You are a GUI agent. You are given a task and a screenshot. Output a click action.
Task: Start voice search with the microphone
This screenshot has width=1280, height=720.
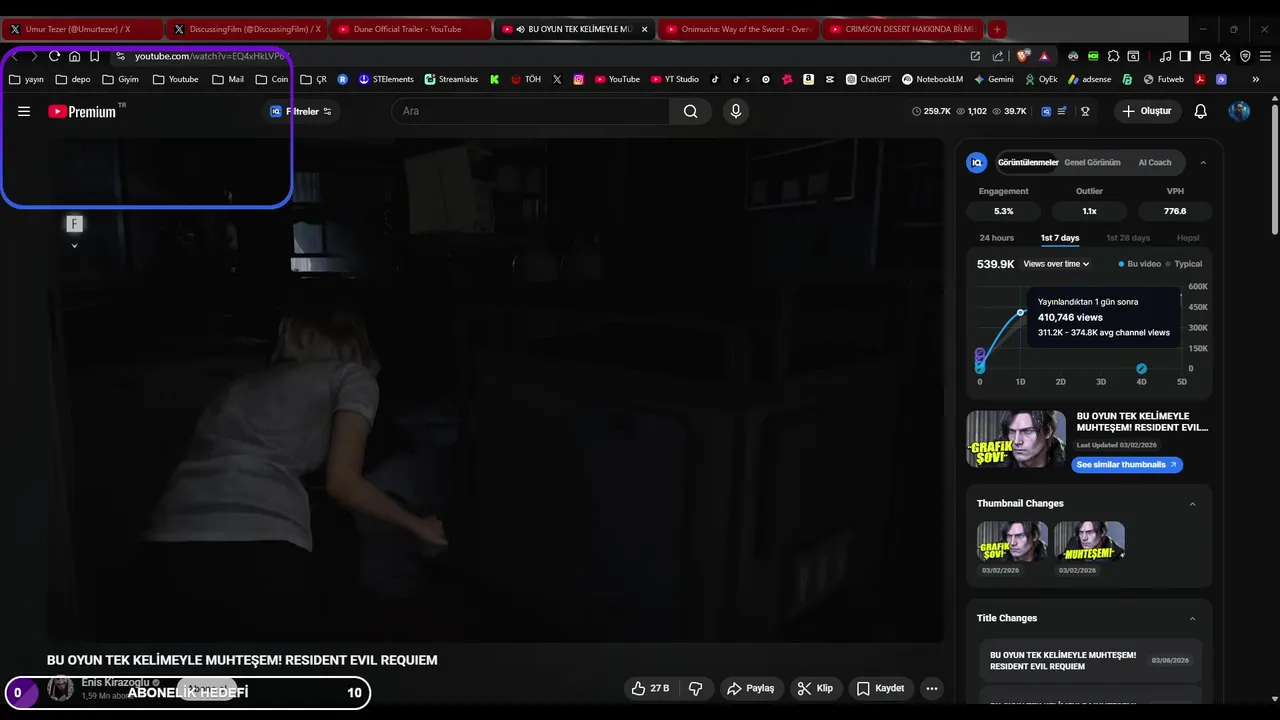[x=736, y=111]
